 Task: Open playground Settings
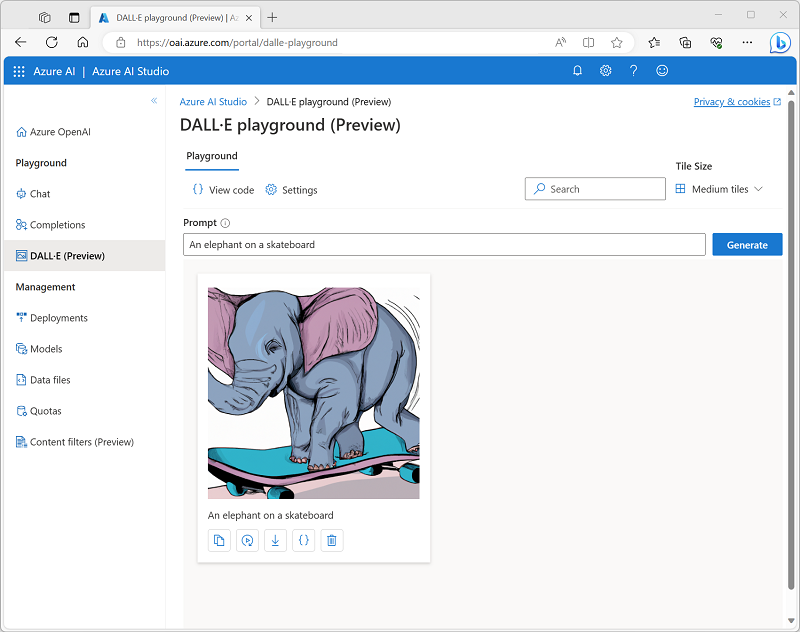click(291, 189)
